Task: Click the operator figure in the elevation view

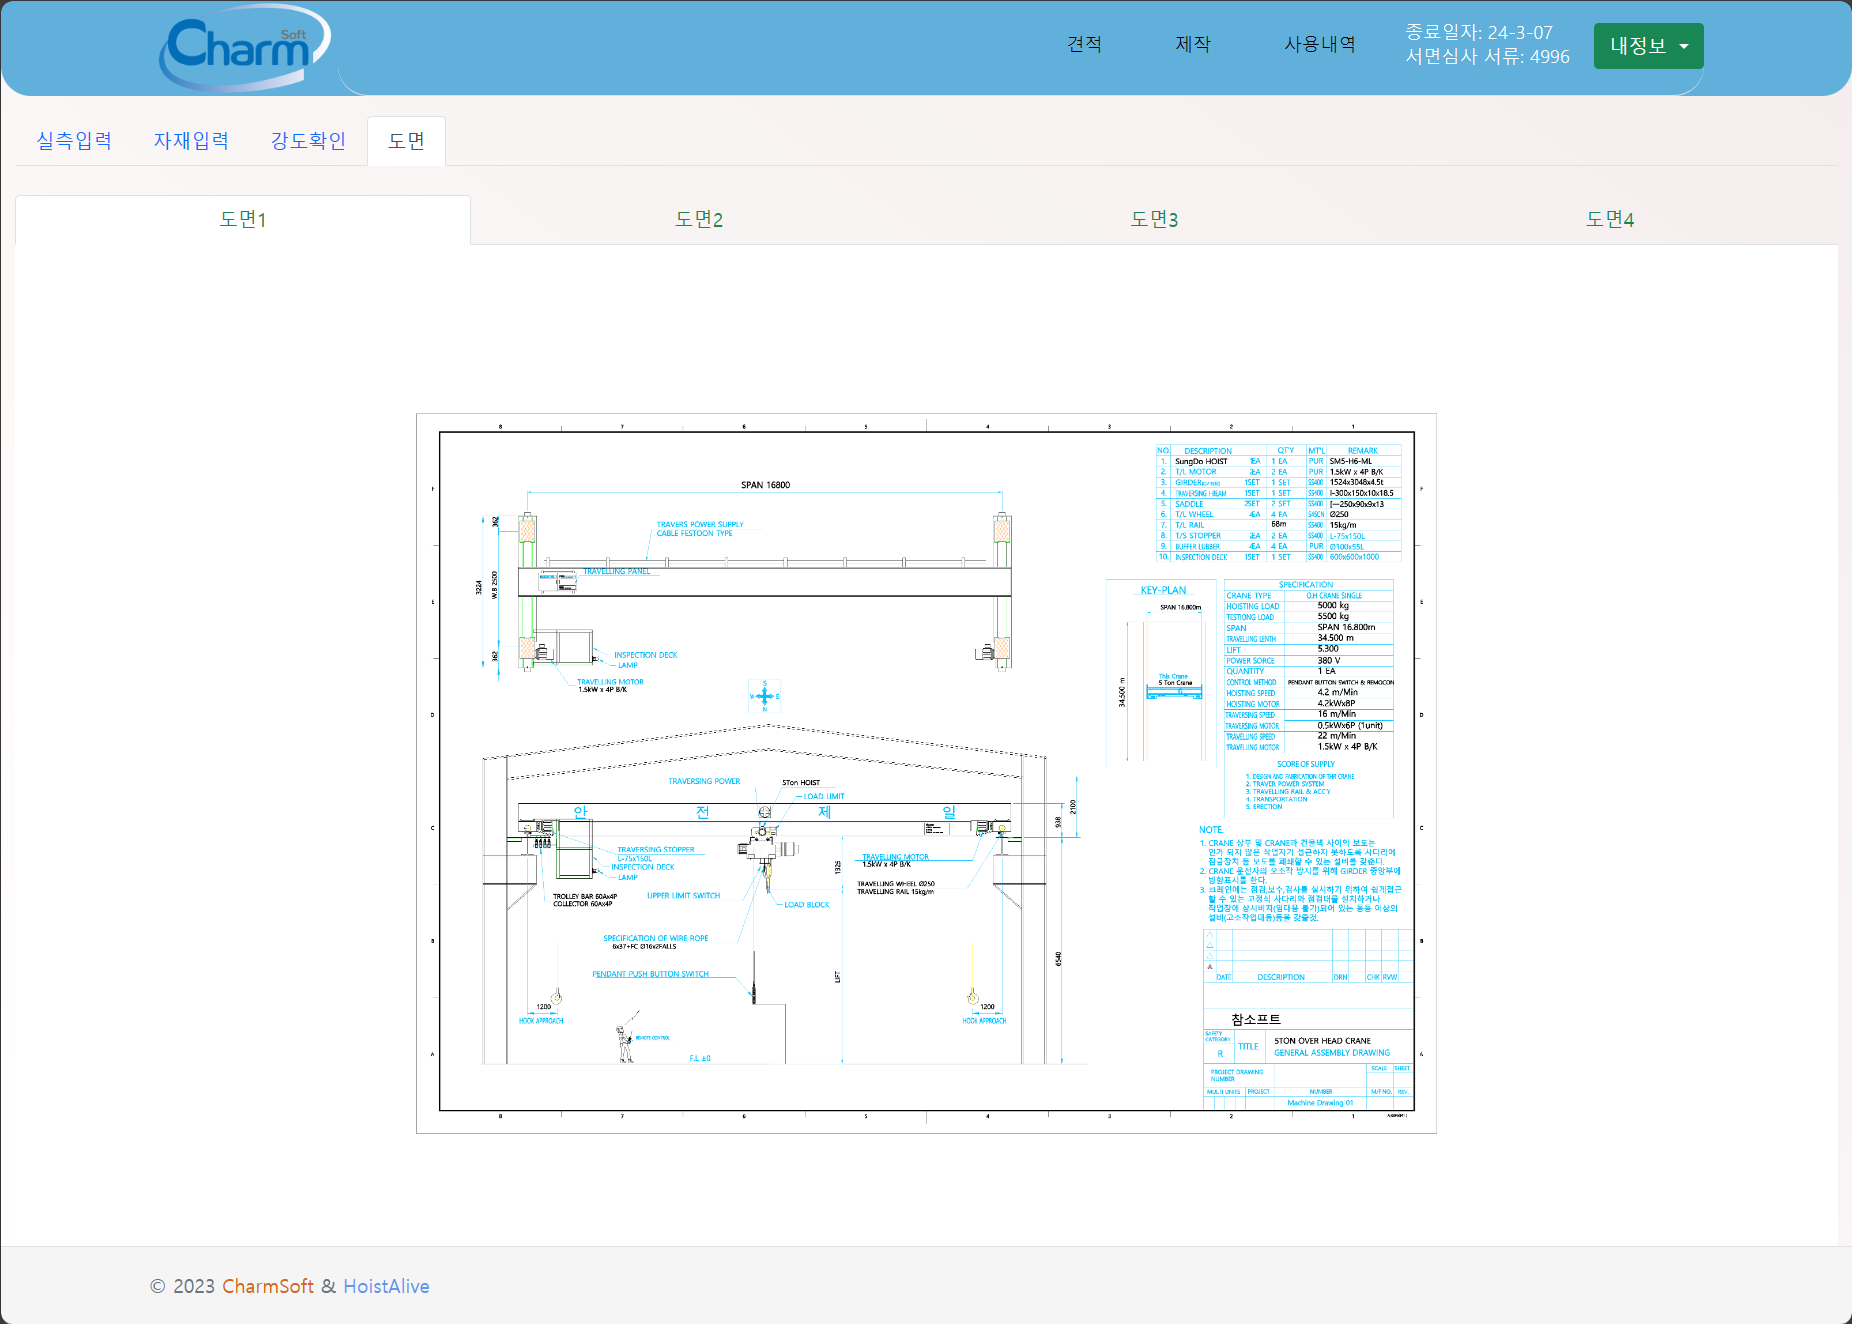Action: (x=626, y=1042)
